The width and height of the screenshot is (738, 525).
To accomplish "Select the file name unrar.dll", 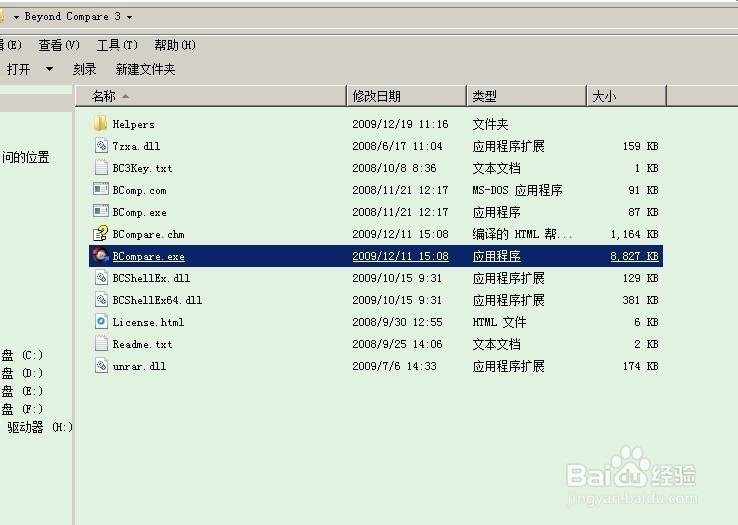I will click(139, 366).
